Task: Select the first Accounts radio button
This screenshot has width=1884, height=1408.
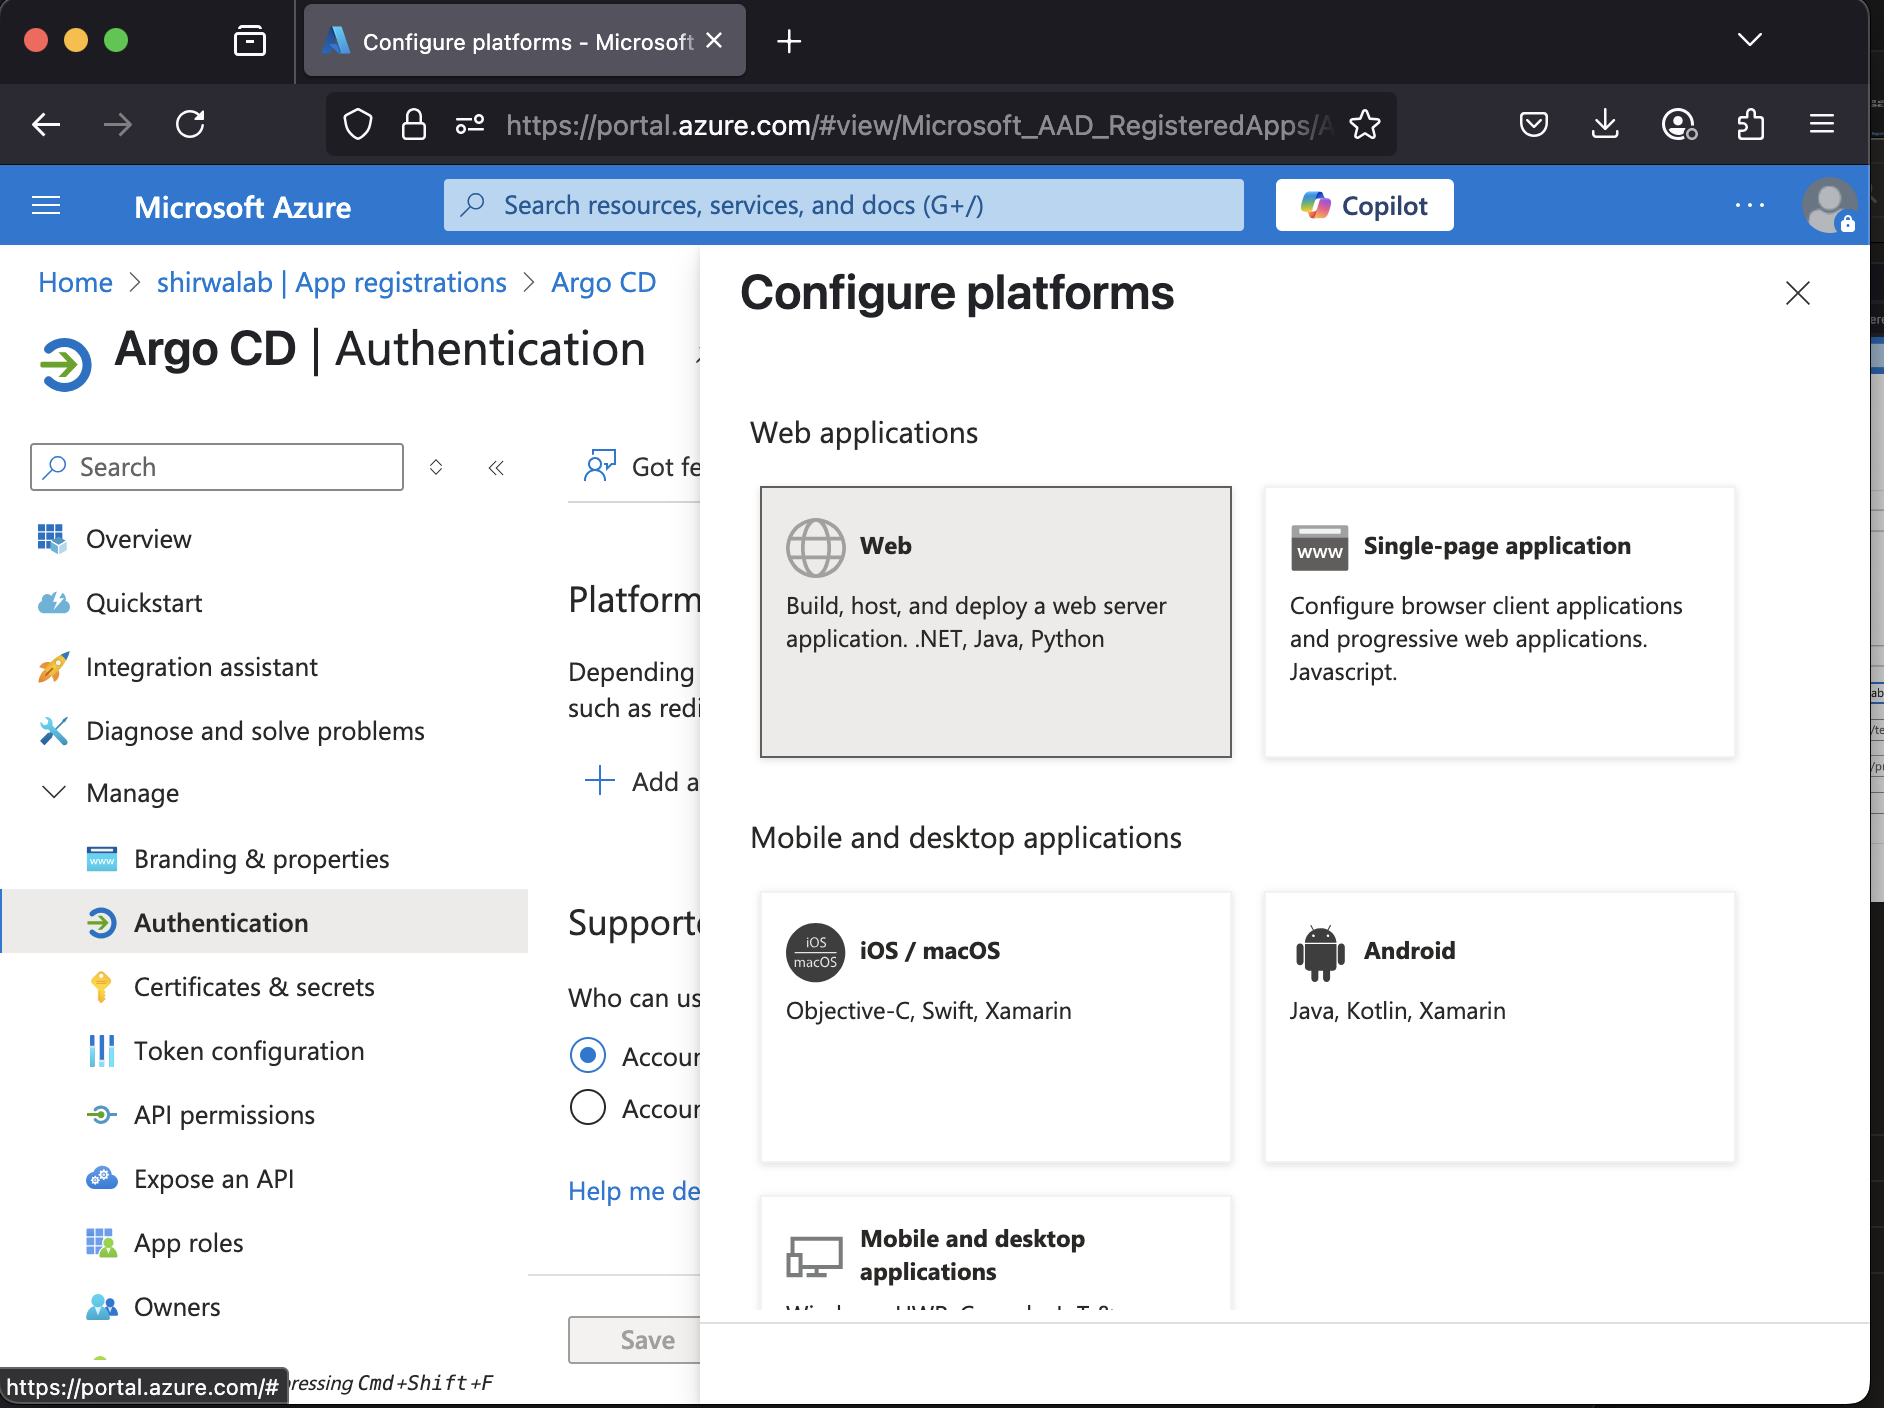Action: pos(588,1055)
